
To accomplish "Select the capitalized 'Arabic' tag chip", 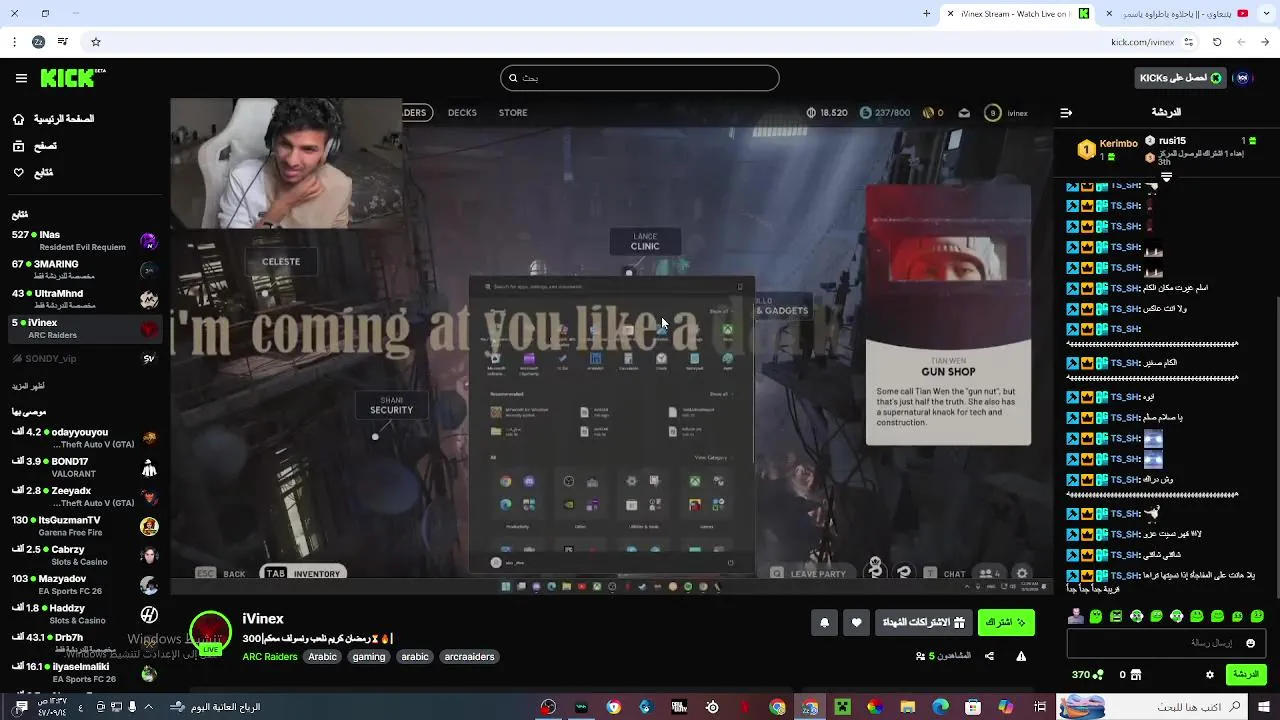I will coord(322,657).
